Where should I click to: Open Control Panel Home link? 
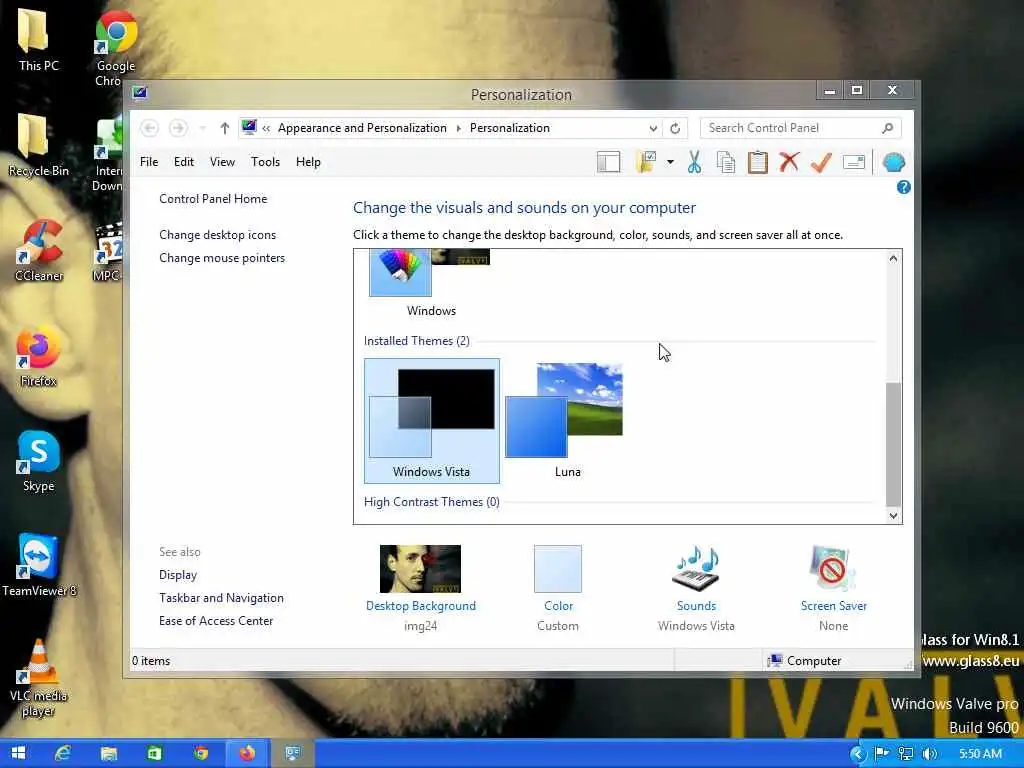(213, 199)
